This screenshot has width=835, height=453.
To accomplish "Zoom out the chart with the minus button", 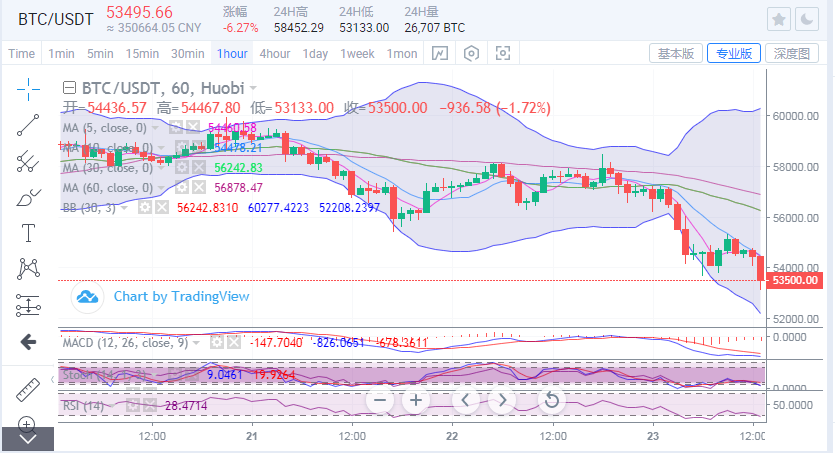I will [x=380, y=400].
